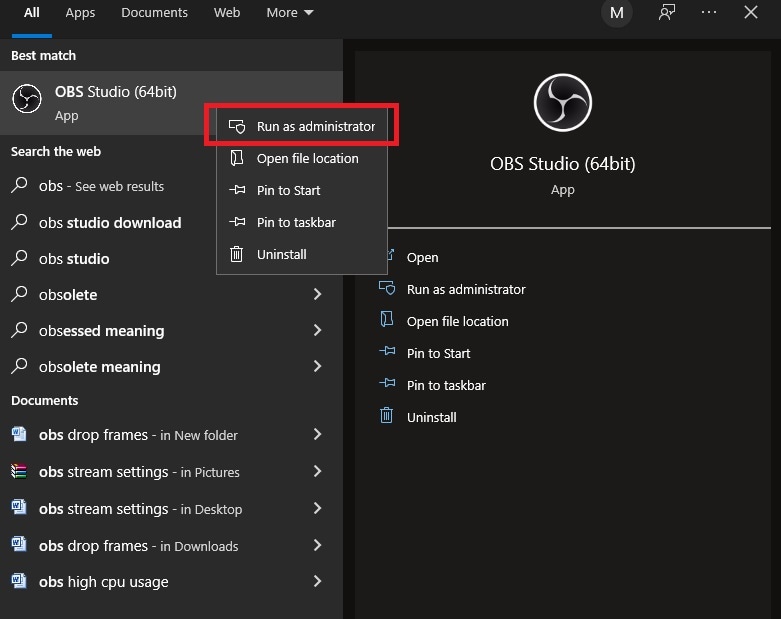This screenshot has width=781, height=619.
Task: Expand the More dropdown in the search tabs
Action: [289, 13]
